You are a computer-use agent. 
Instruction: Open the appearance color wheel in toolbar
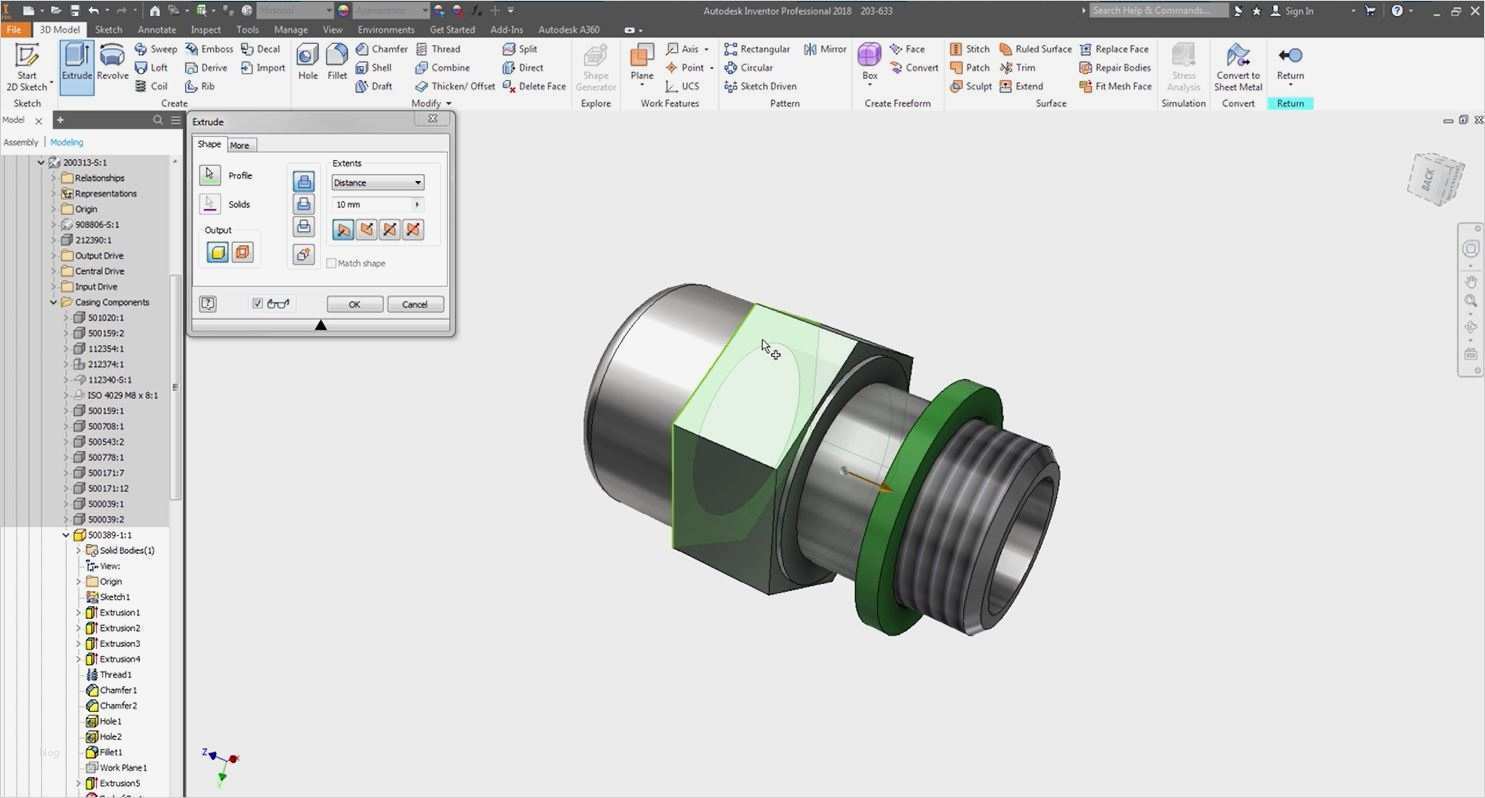coord(344,11)
